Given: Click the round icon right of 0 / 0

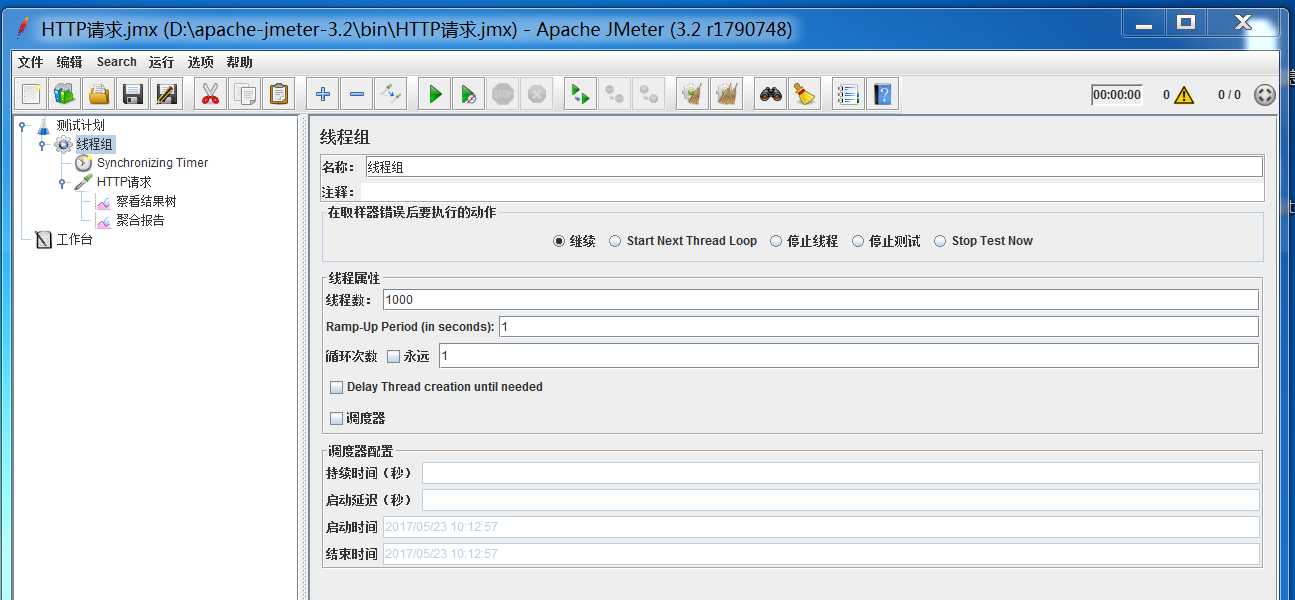Looking at the screenshot, I should [x=1264, y=95].
